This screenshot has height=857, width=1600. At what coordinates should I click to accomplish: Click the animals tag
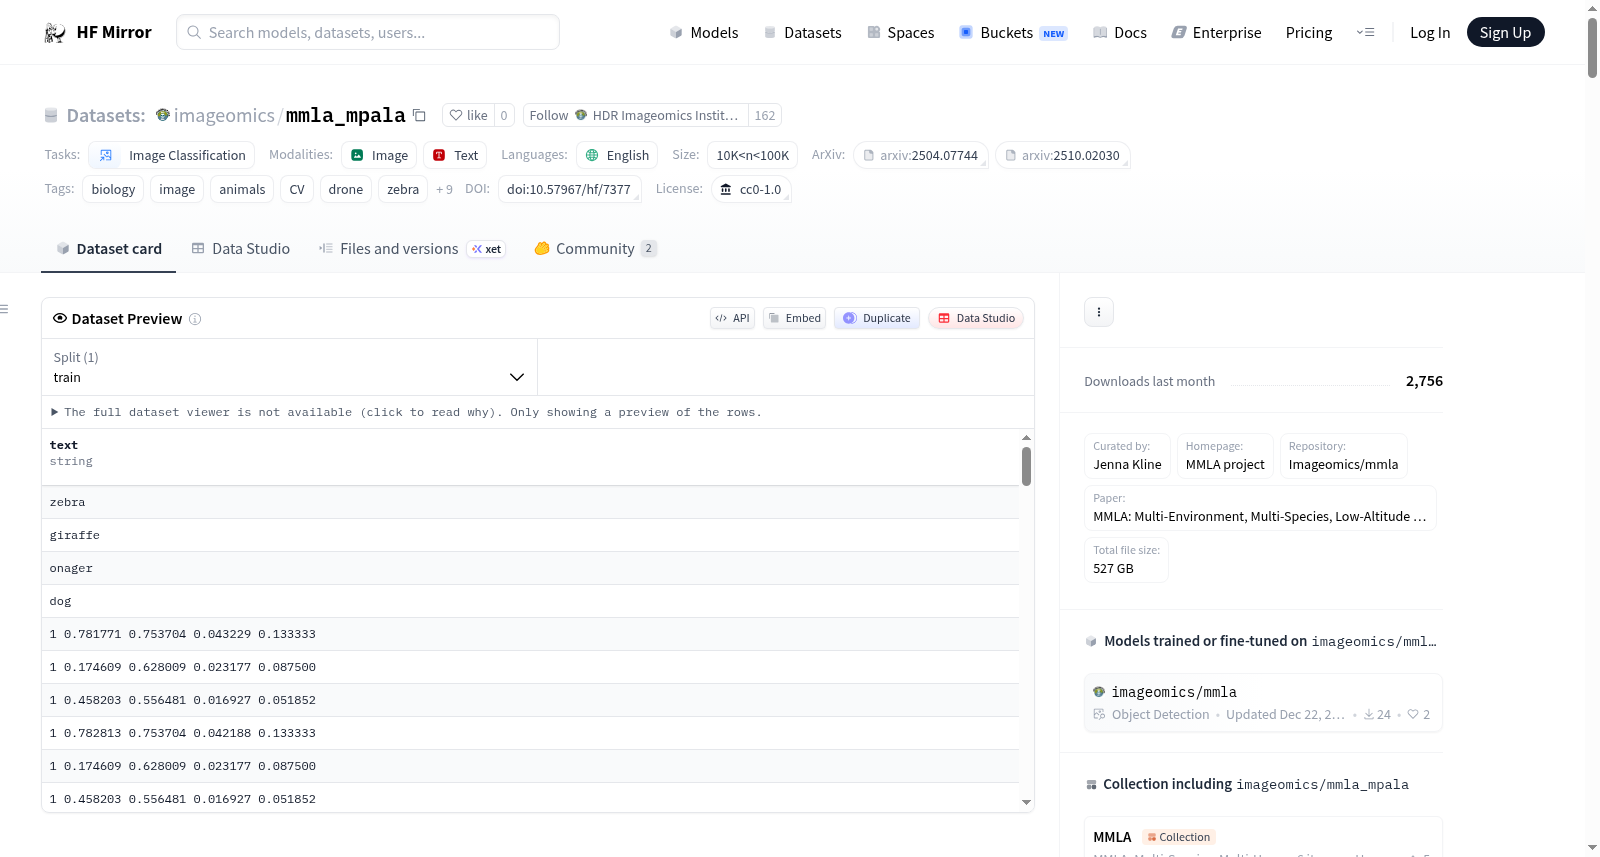(242, 189)
